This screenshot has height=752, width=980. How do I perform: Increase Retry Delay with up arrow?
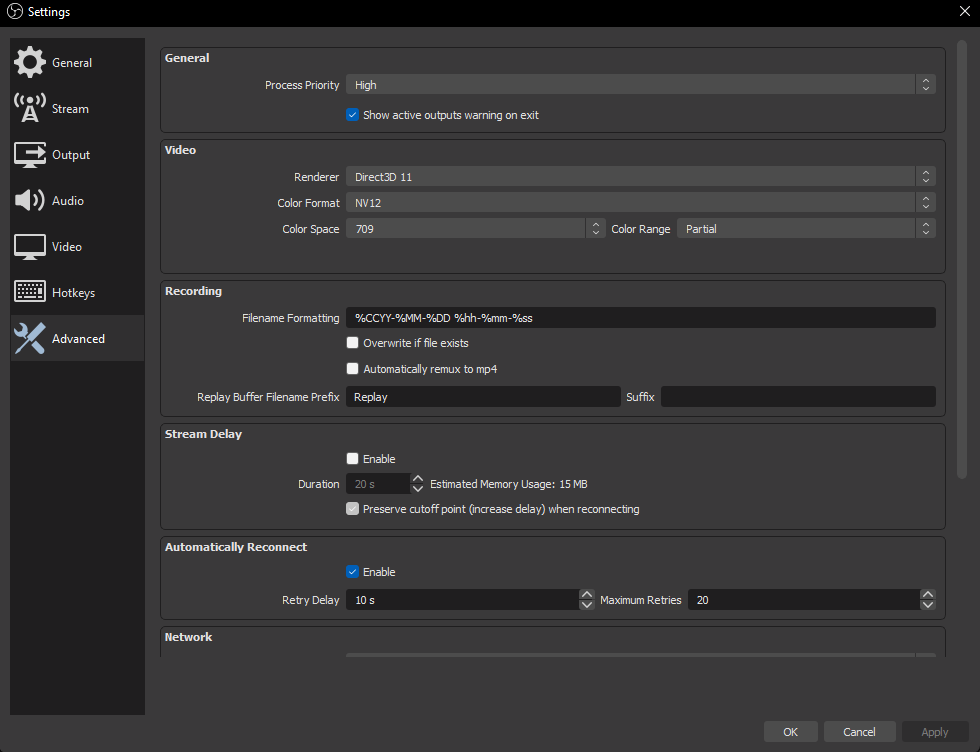coord(586,594)
